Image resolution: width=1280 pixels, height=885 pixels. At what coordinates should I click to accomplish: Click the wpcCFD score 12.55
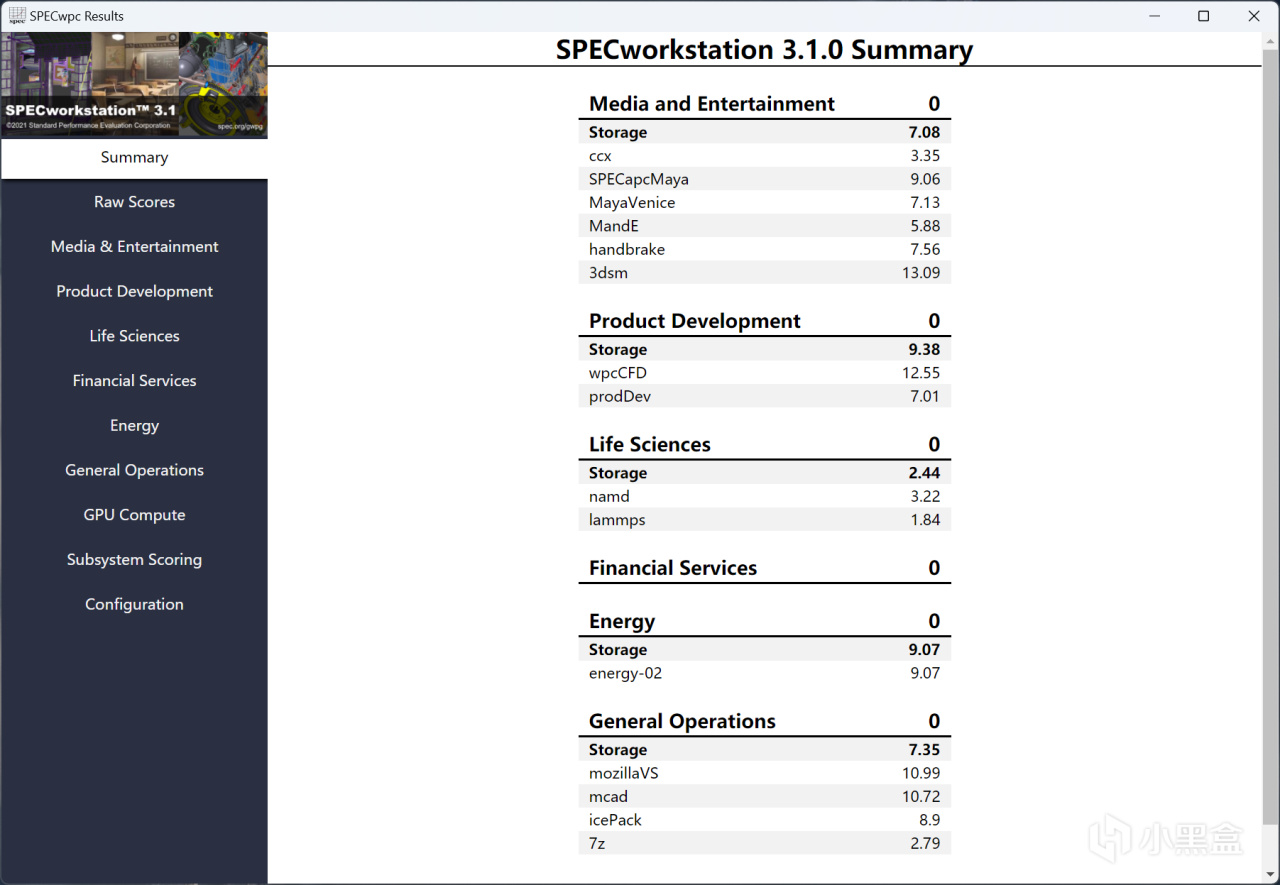(921, 373)
